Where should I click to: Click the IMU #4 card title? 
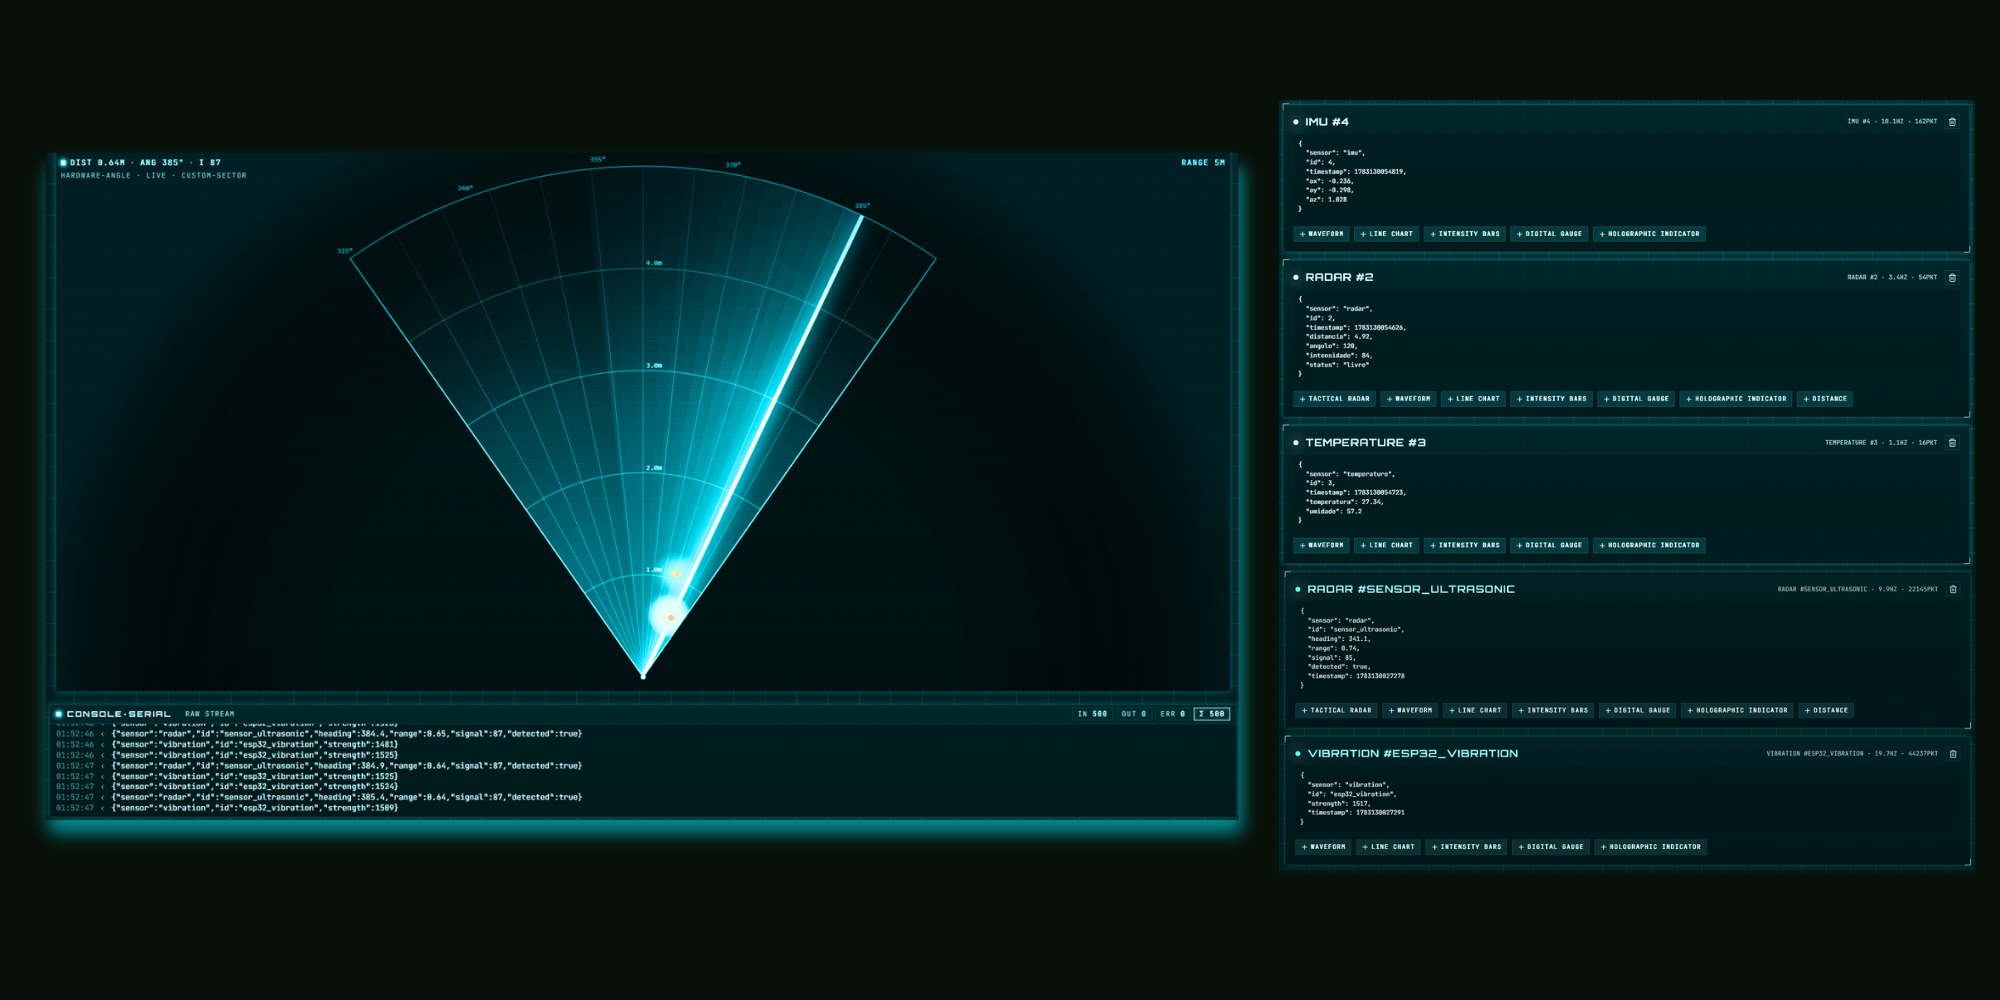click(x=1327, y=122)
